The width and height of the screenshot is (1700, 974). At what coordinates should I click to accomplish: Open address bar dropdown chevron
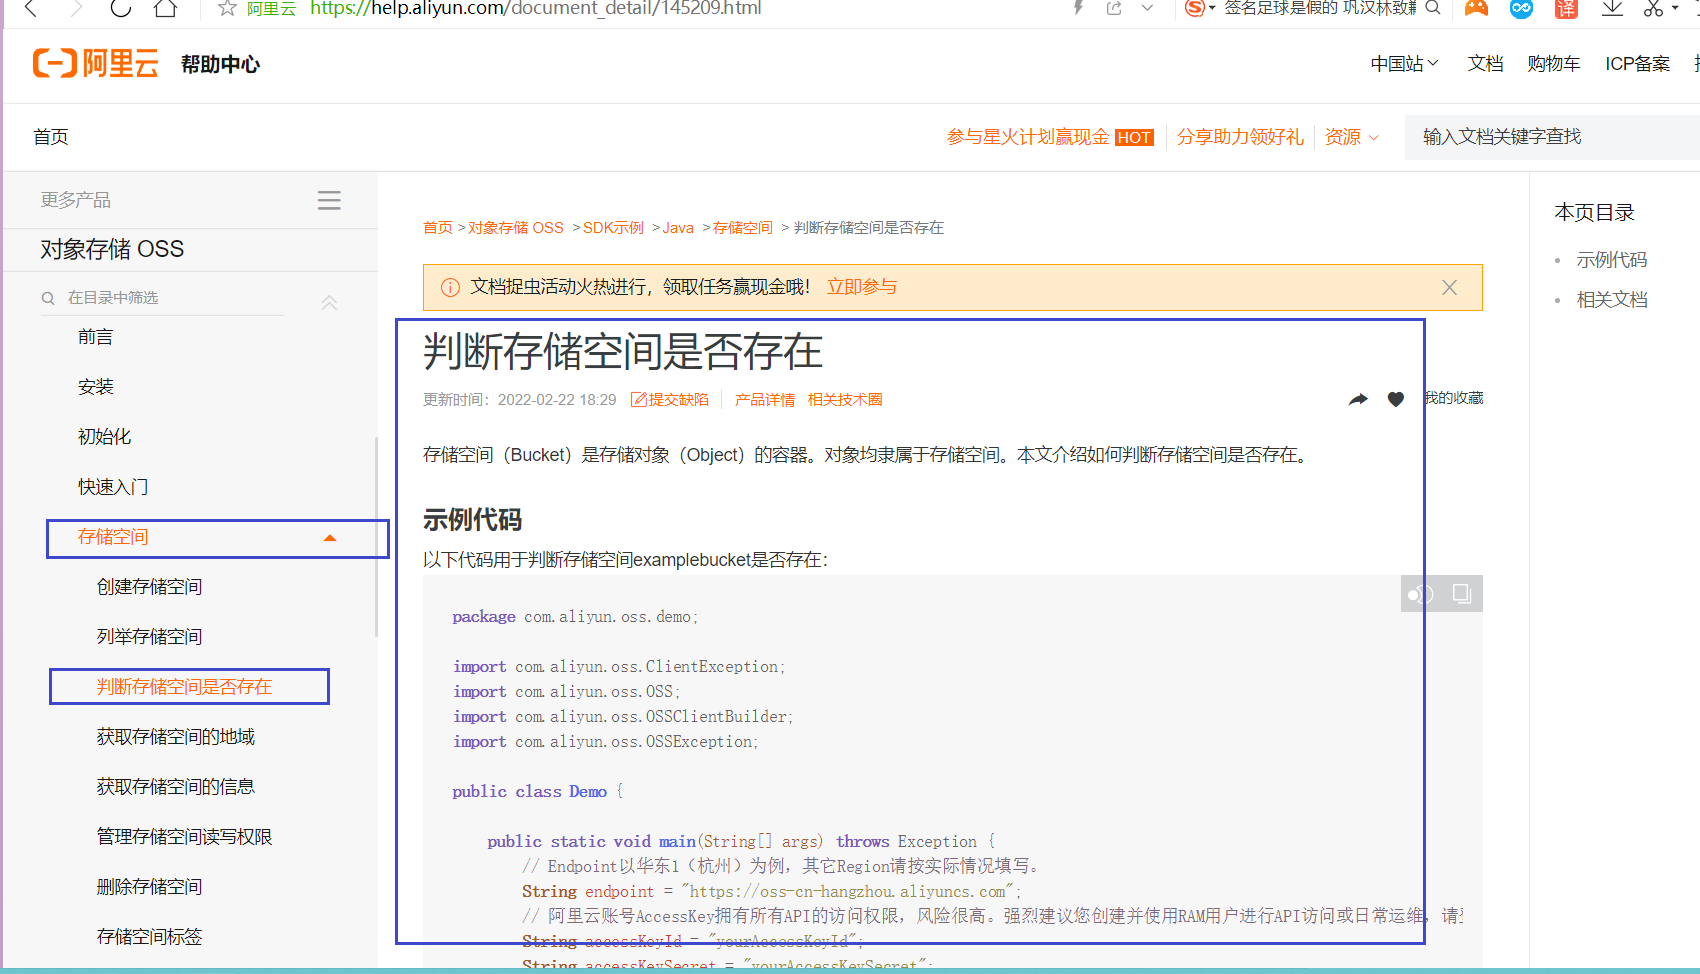pyautogui.click(x=1147, y=8)
